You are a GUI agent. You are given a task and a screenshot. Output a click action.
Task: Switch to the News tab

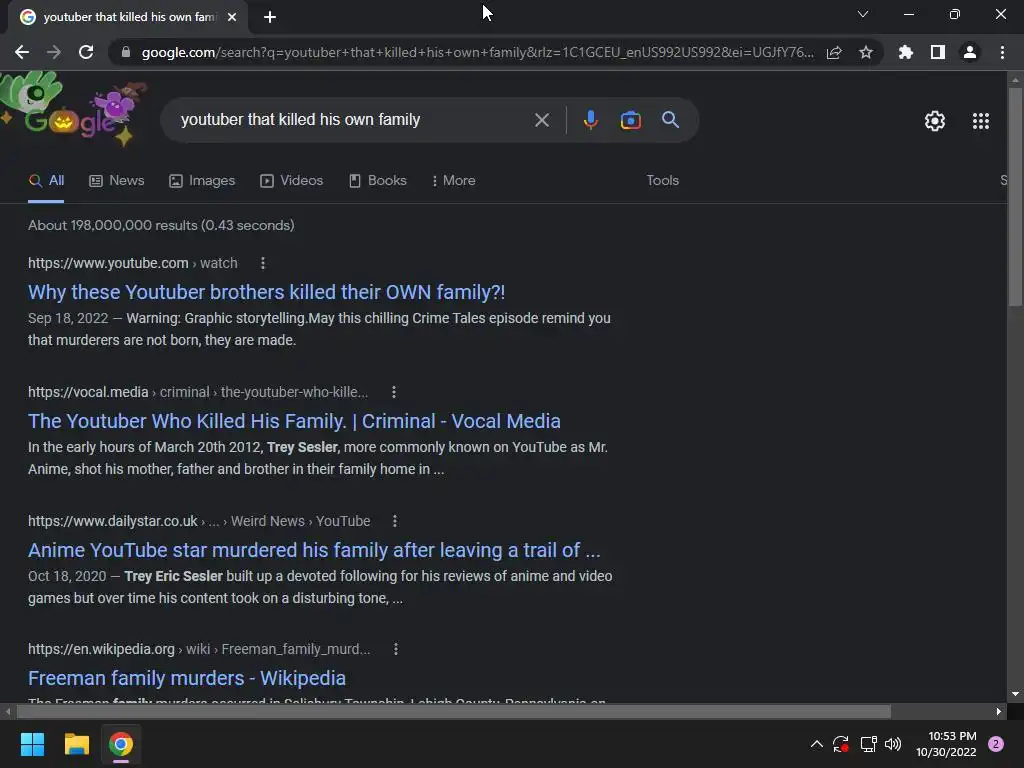point(116,181)
